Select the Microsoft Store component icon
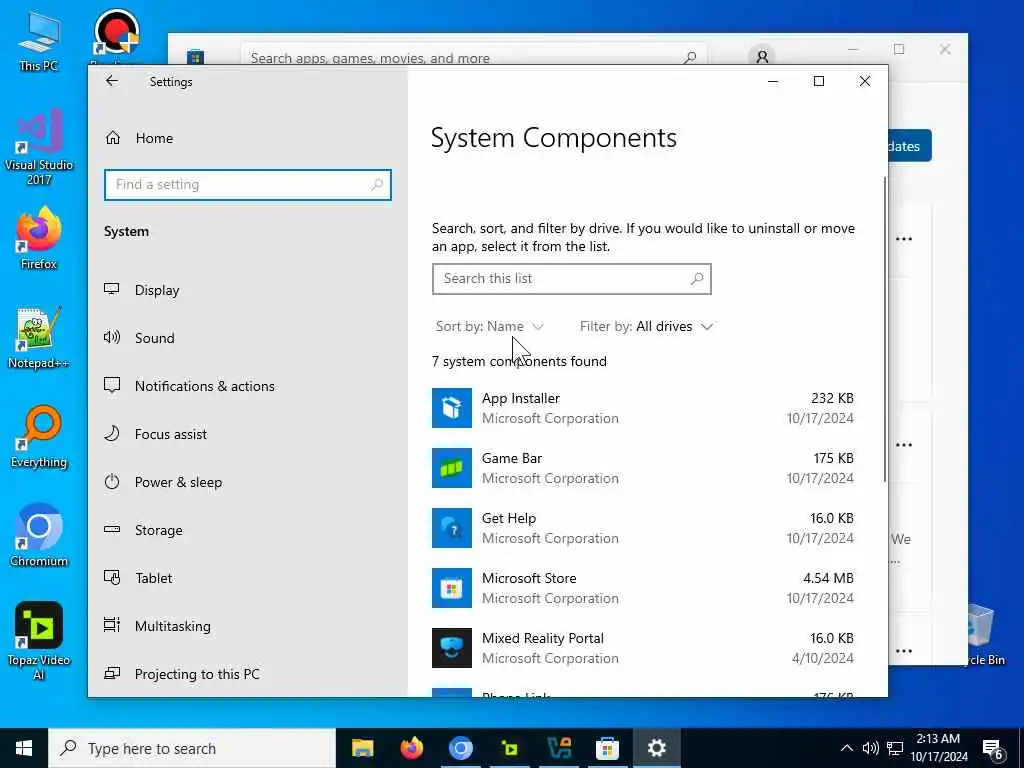This screenshot has width=1024, height=768. 452,588
